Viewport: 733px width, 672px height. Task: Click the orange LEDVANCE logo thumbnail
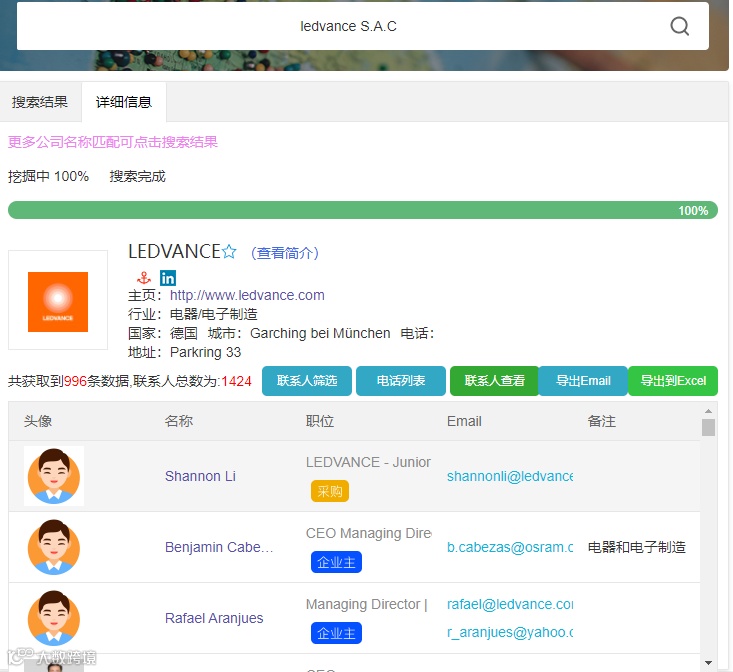tap(58, 302)
